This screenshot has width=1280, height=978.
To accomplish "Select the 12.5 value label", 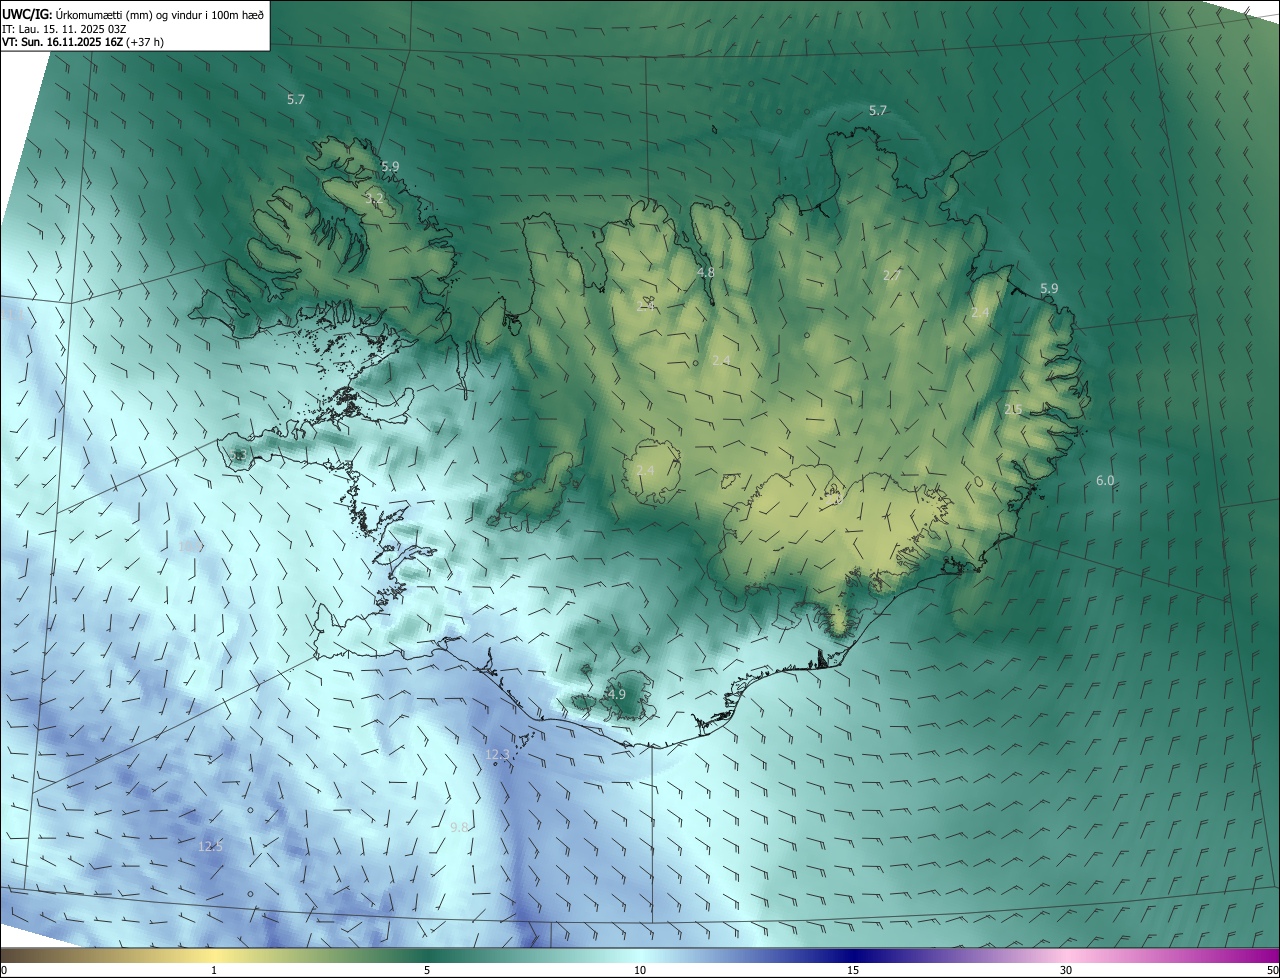I will click(x=211, y=846).
